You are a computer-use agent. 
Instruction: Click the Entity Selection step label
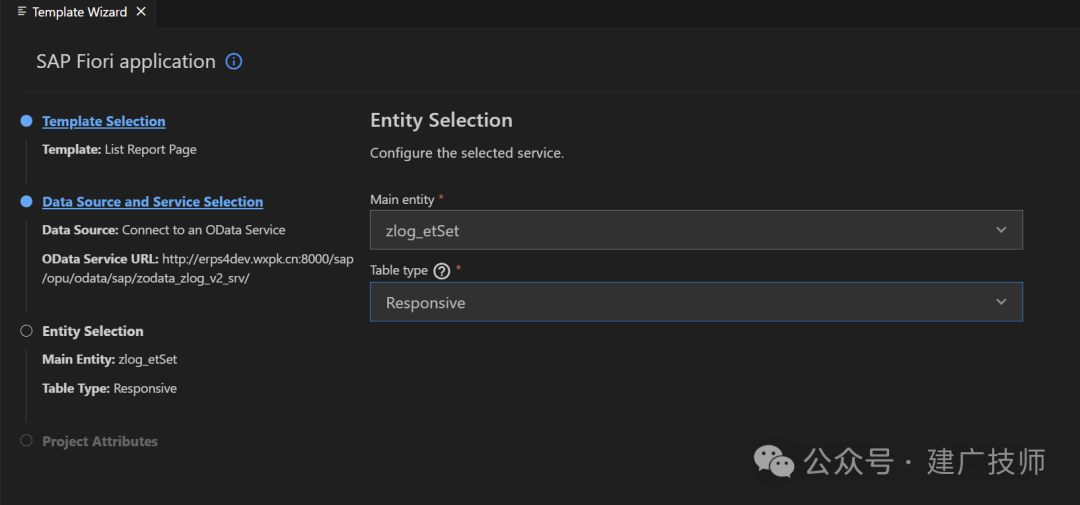click(x=93, y=331)
